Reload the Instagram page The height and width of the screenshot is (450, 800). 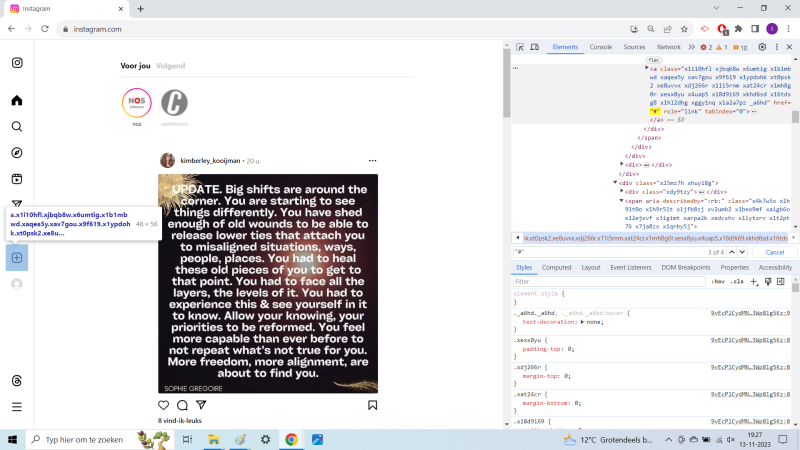click(x=45, y=29)
